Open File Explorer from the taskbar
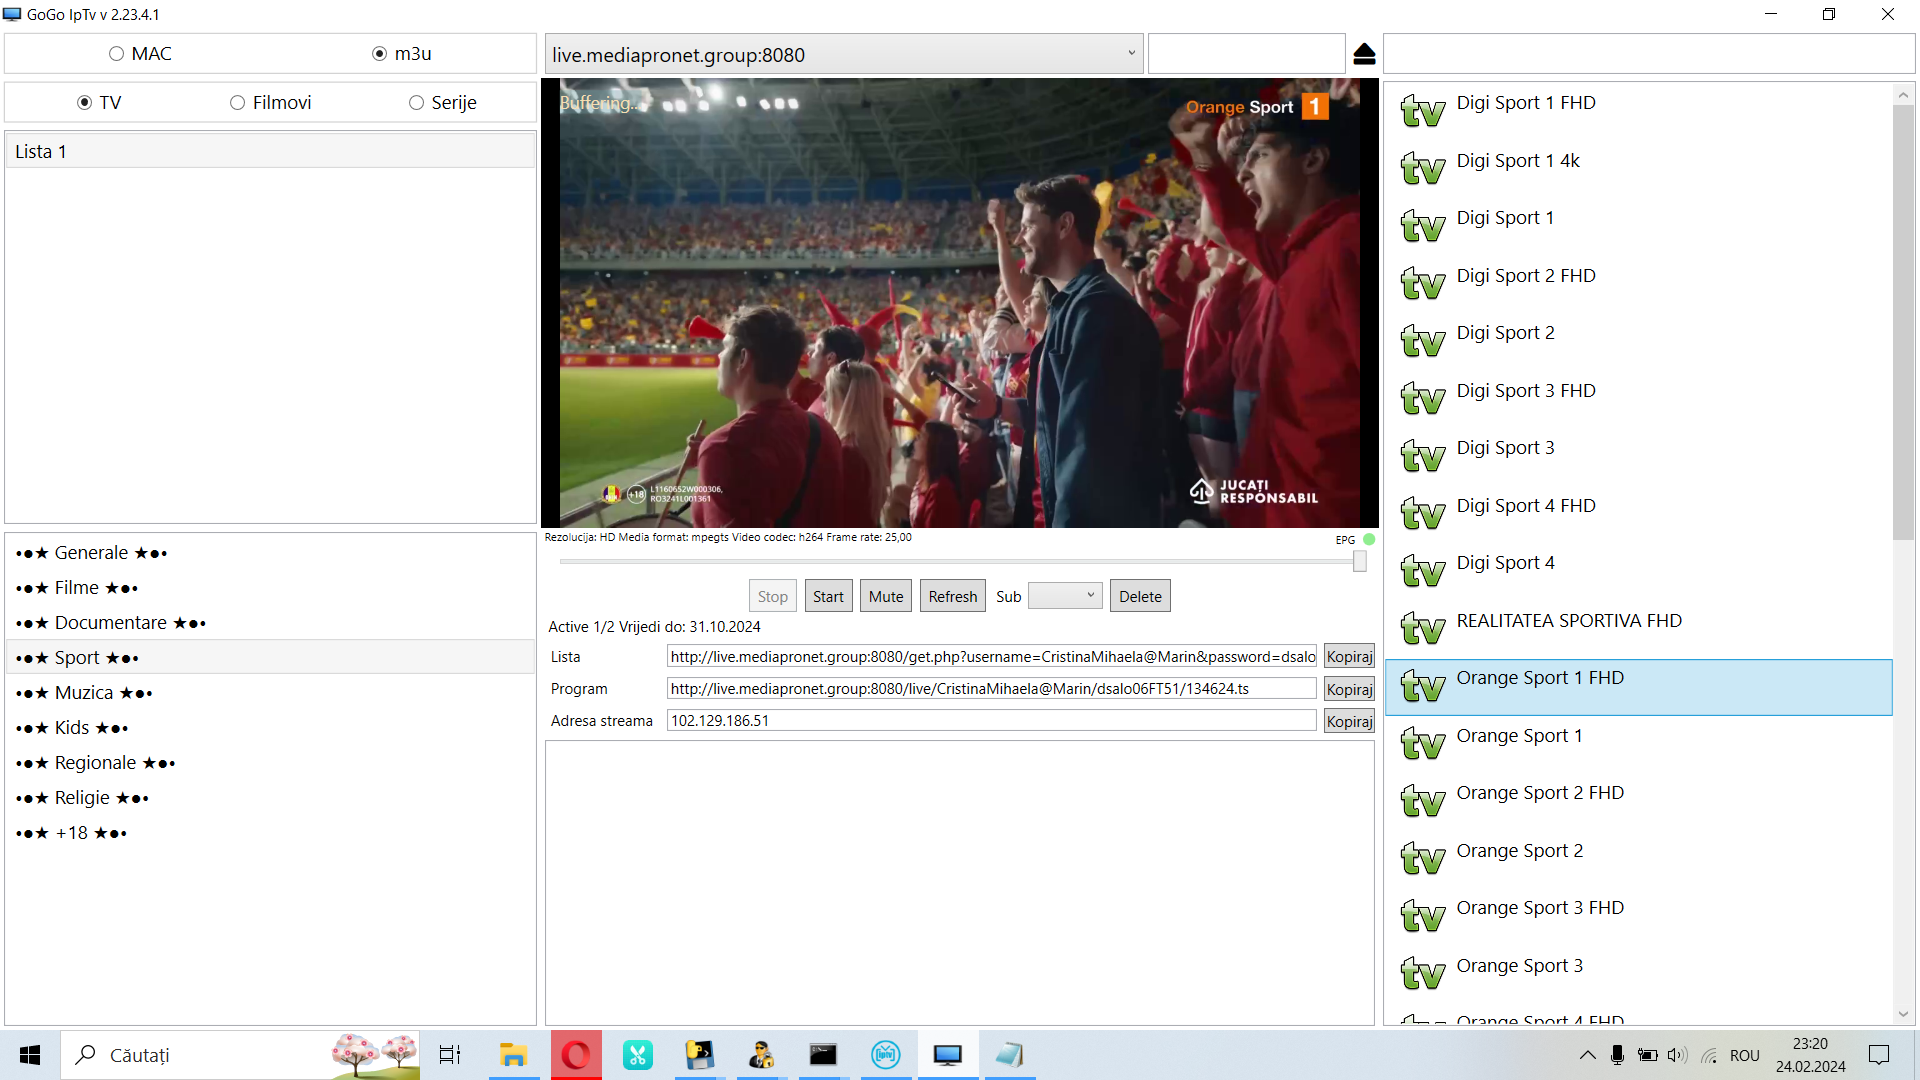Screen dimensions: 1920x1080 [x=513, y=1055]
